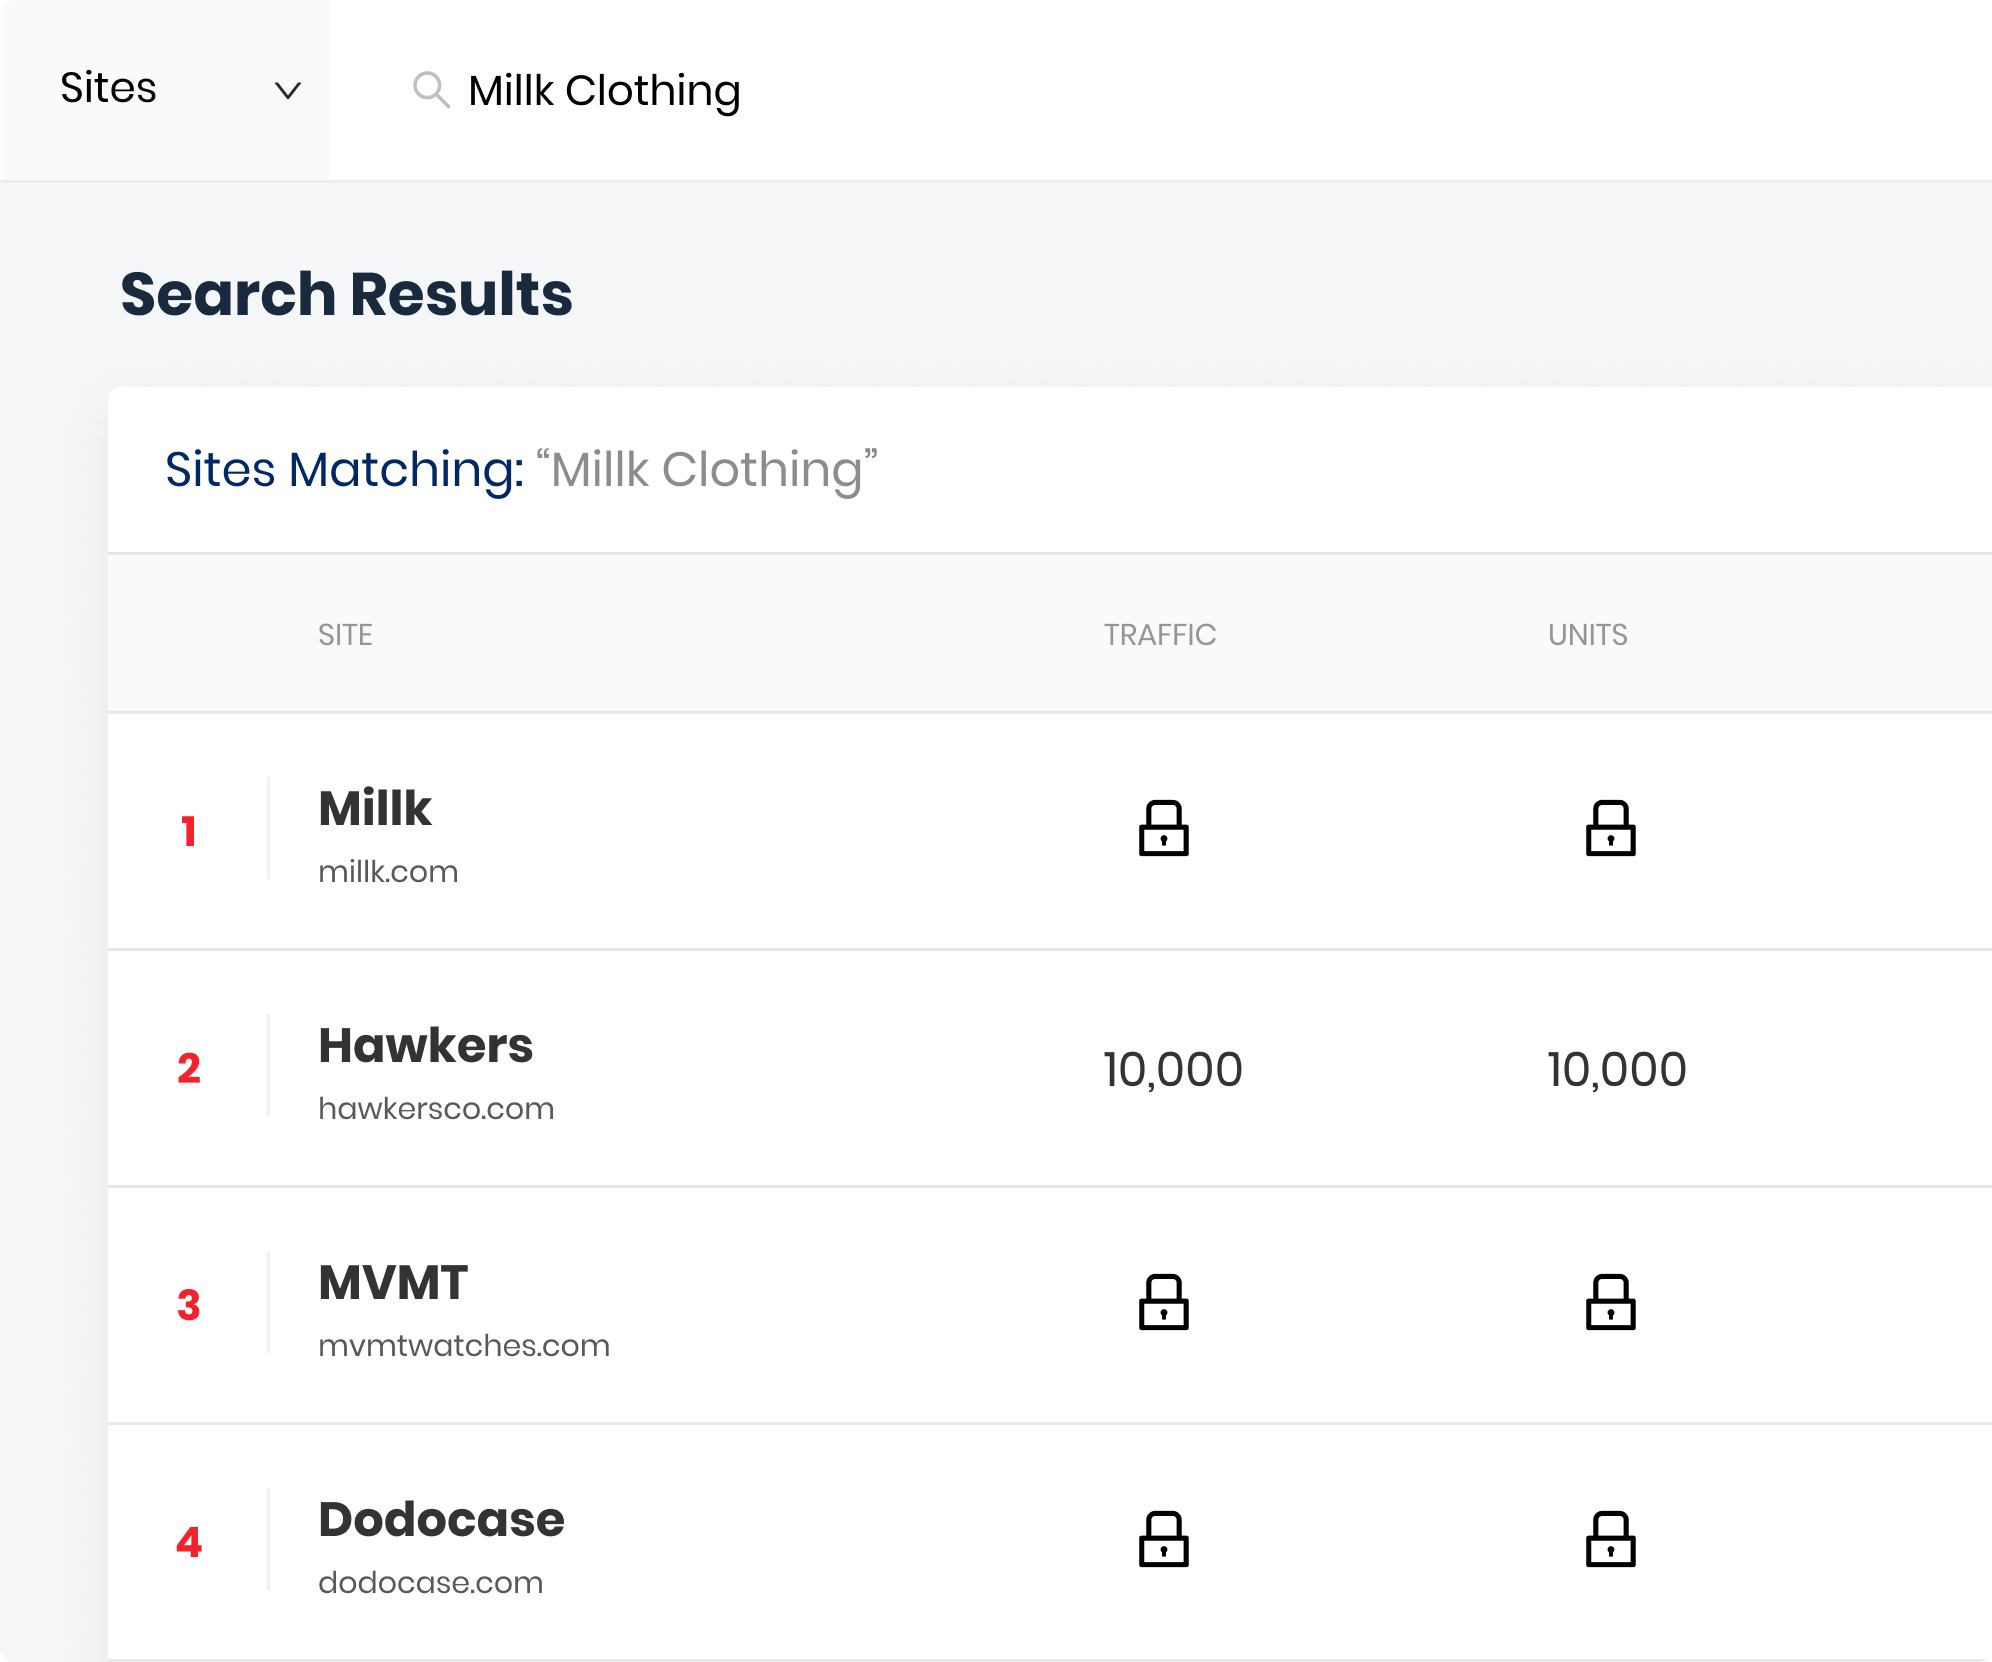The height and width of the screenshot is (1662, 1992).
Task: Click Millk's locked traffic icon
Action: [1163, 828]
